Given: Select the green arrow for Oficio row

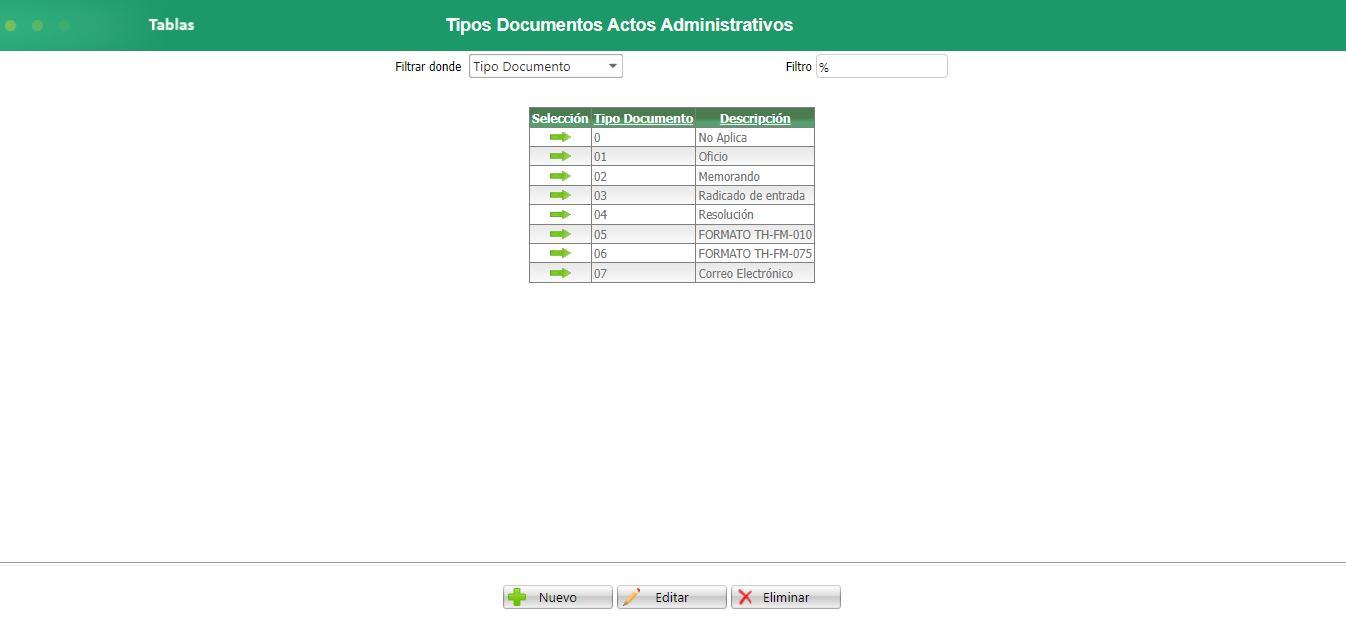Looking at the screenshot, I should (560, 156).
